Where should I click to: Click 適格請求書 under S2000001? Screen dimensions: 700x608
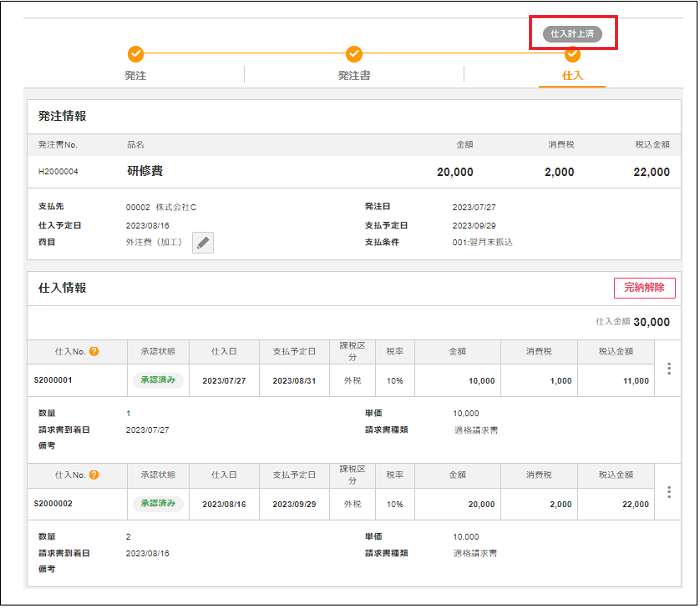point(476,430)
